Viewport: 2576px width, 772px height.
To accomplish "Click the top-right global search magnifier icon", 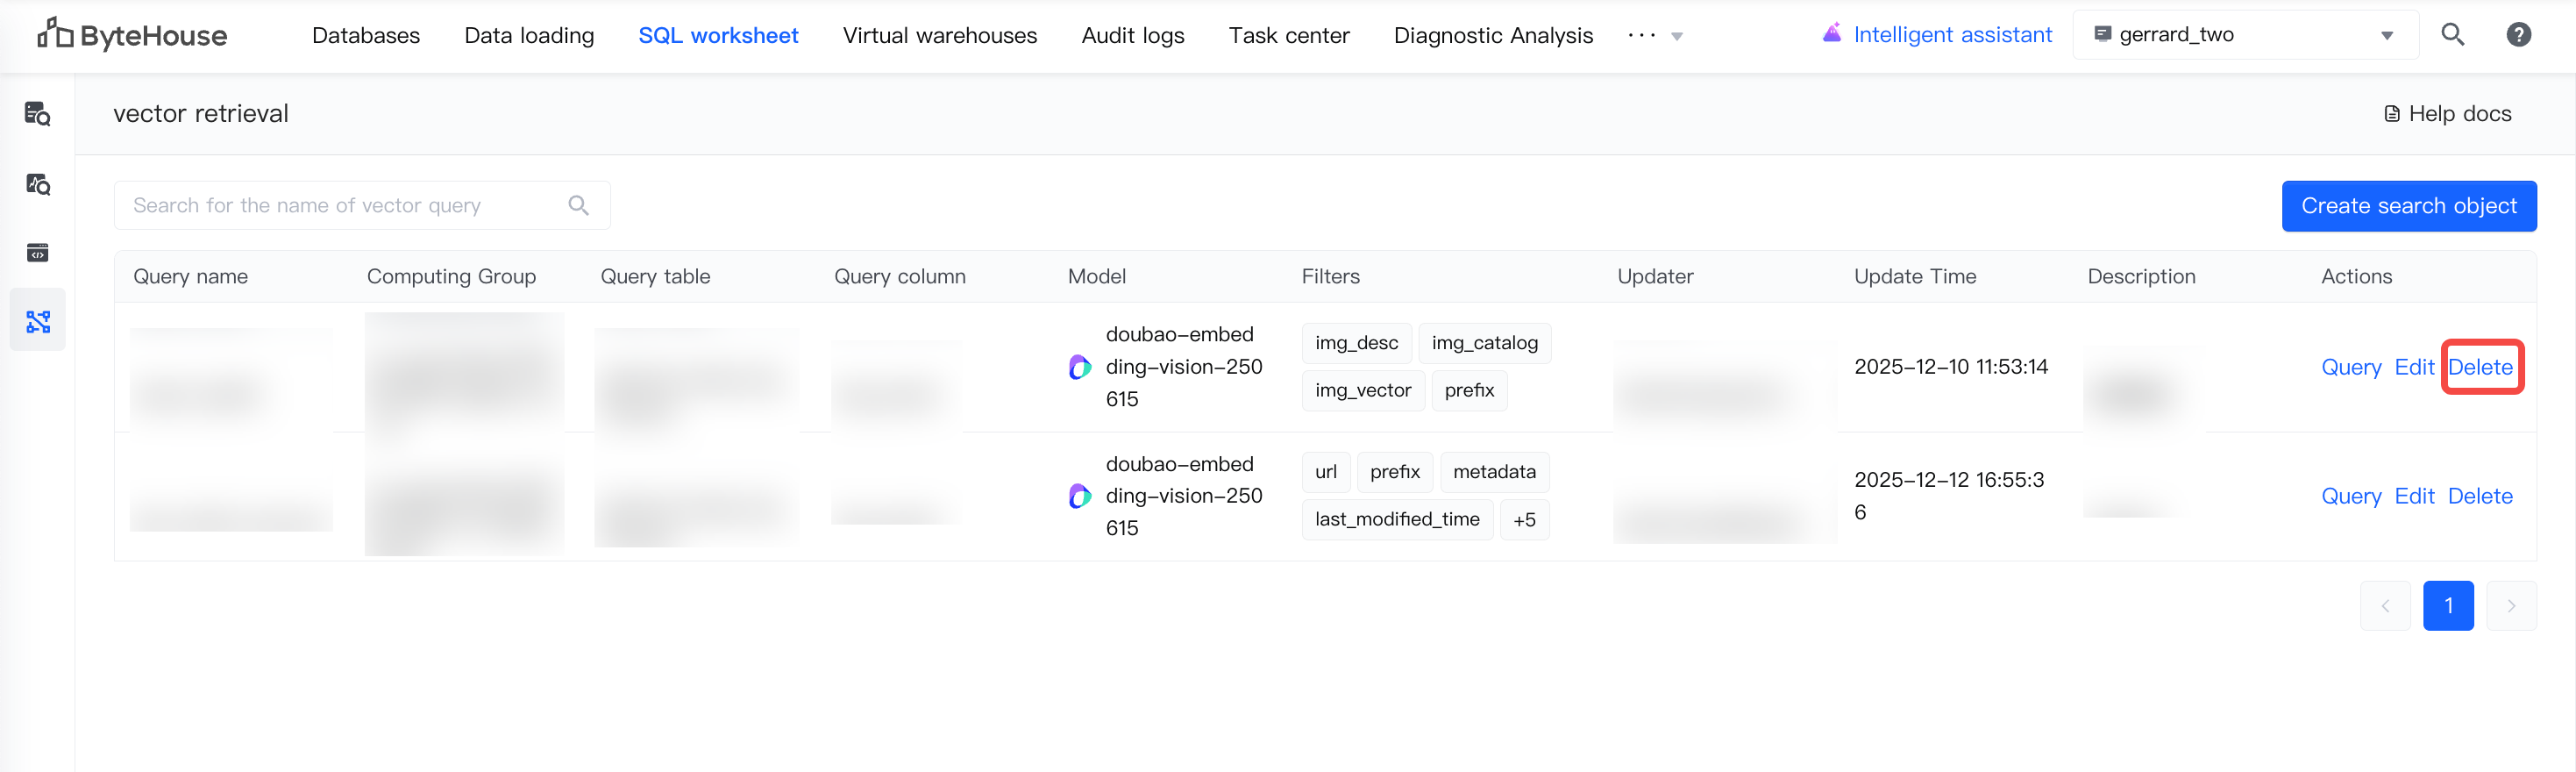I will tap(2452, 35).
